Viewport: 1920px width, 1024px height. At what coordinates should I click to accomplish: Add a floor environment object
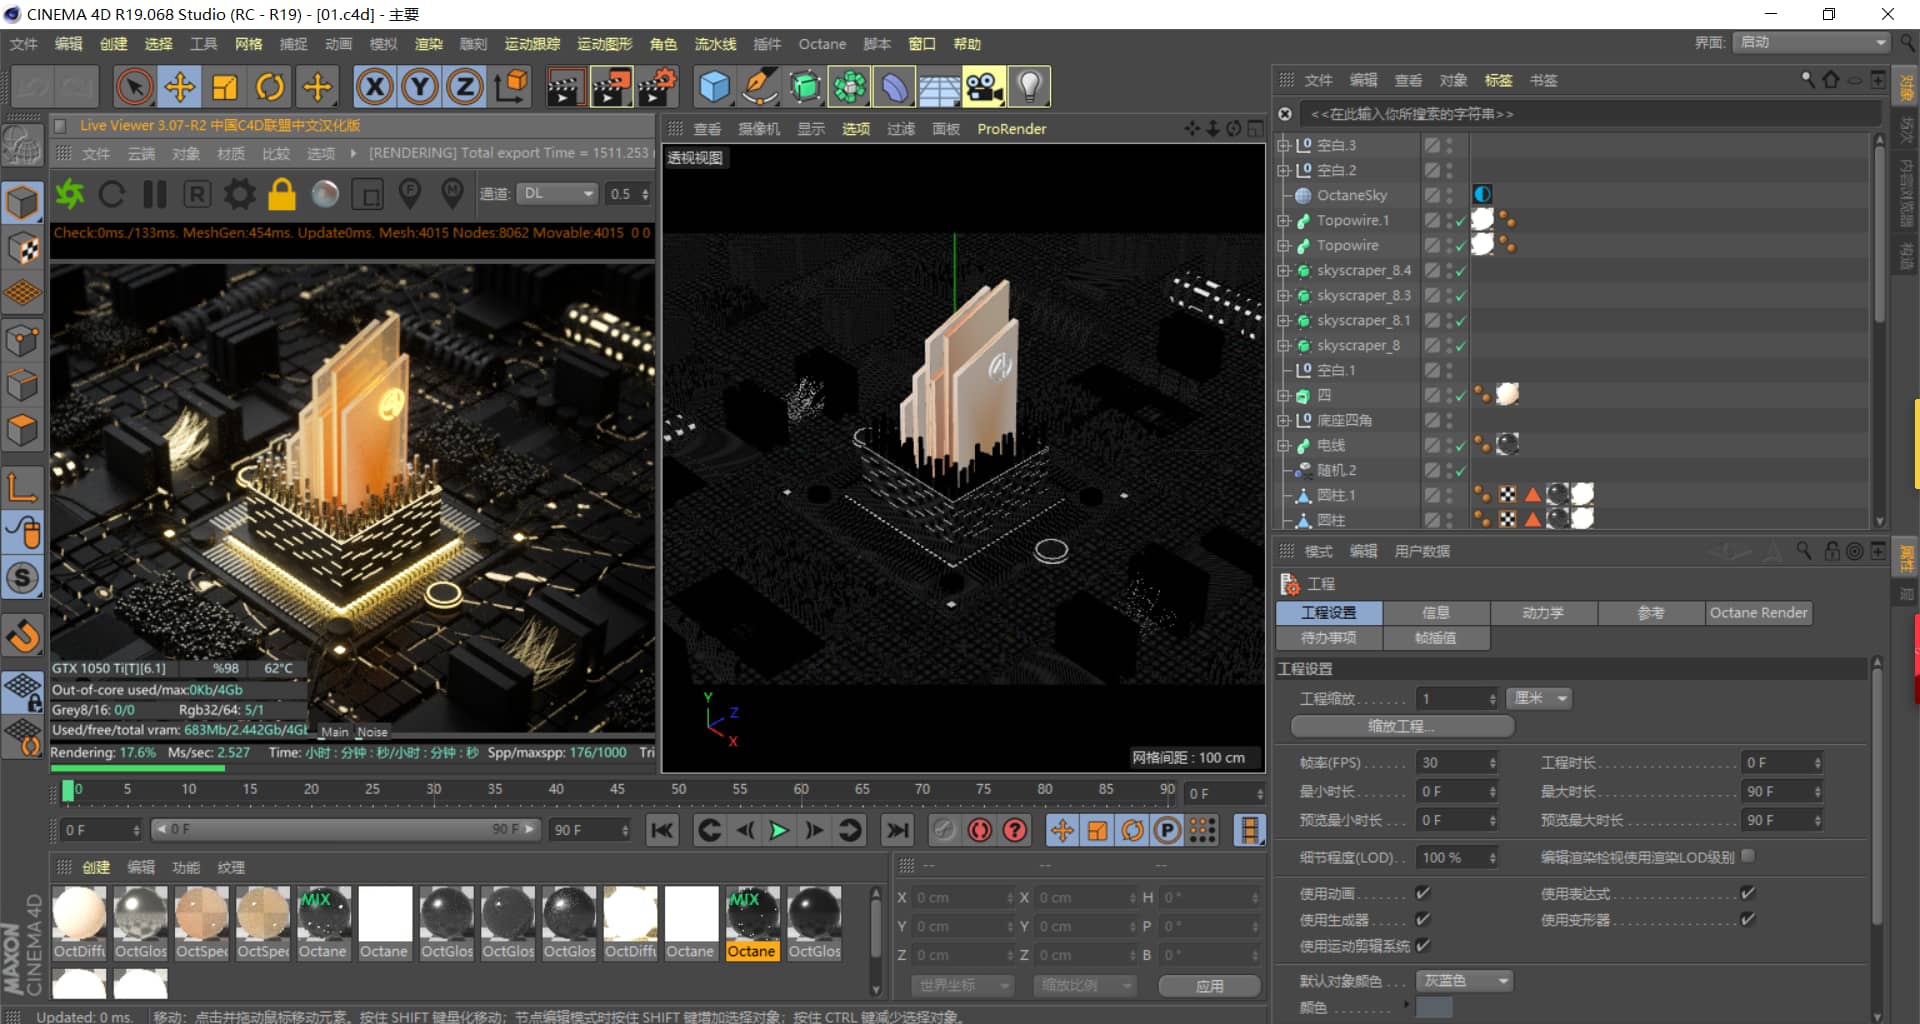tap(939, 87)
